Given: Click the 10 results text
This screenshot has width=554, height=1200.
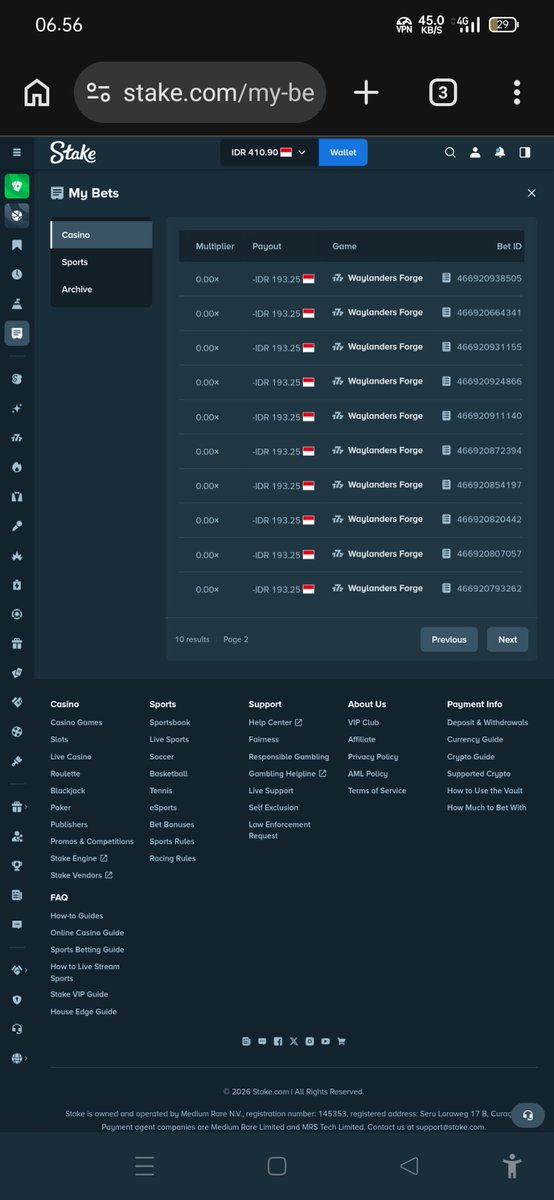Looking at the screenshot, I should (192, 639).
